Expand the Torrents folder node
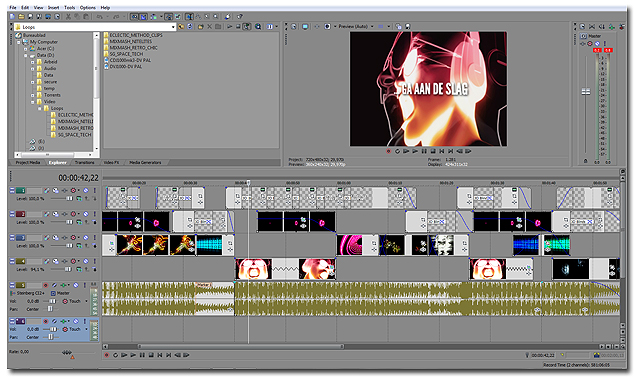 tap(33, 95)
